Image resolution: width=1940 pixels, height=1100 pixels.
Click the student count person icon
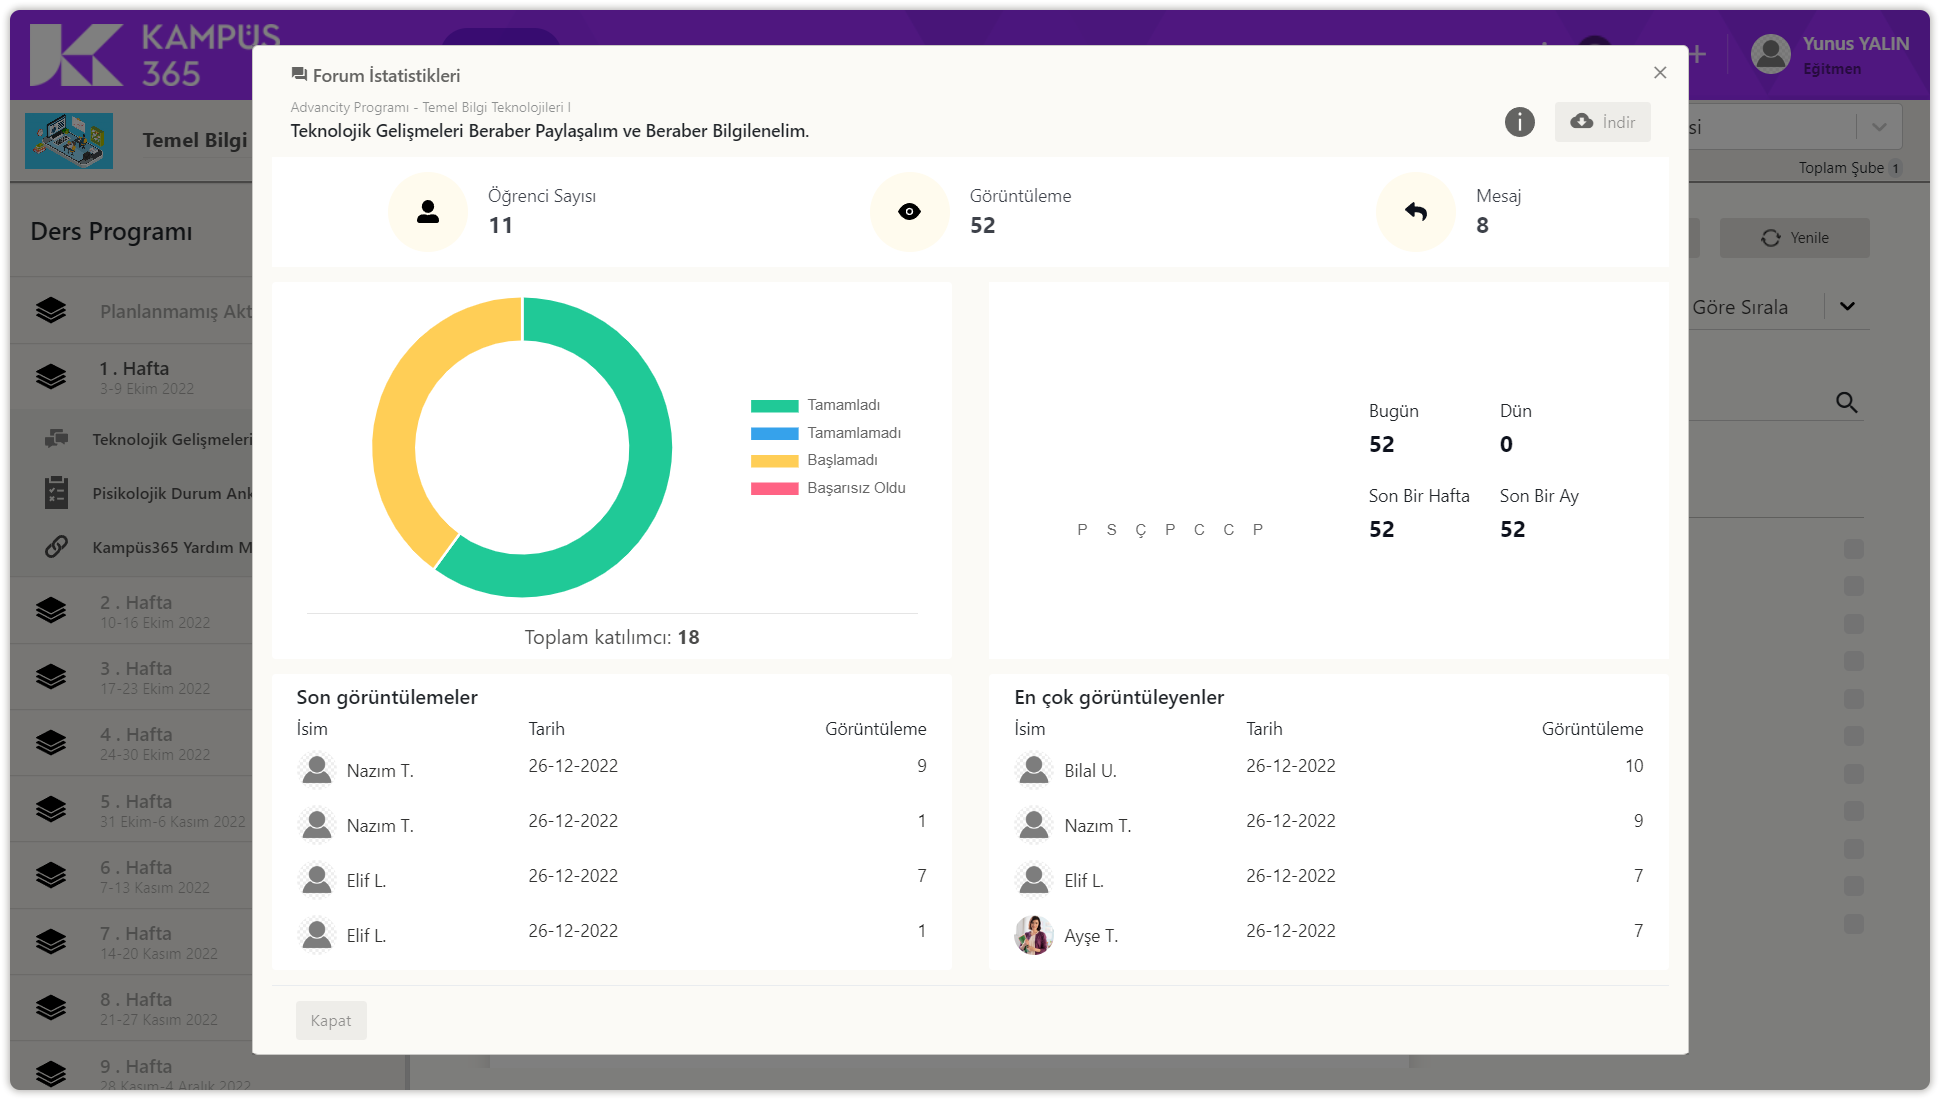[428, 212]
